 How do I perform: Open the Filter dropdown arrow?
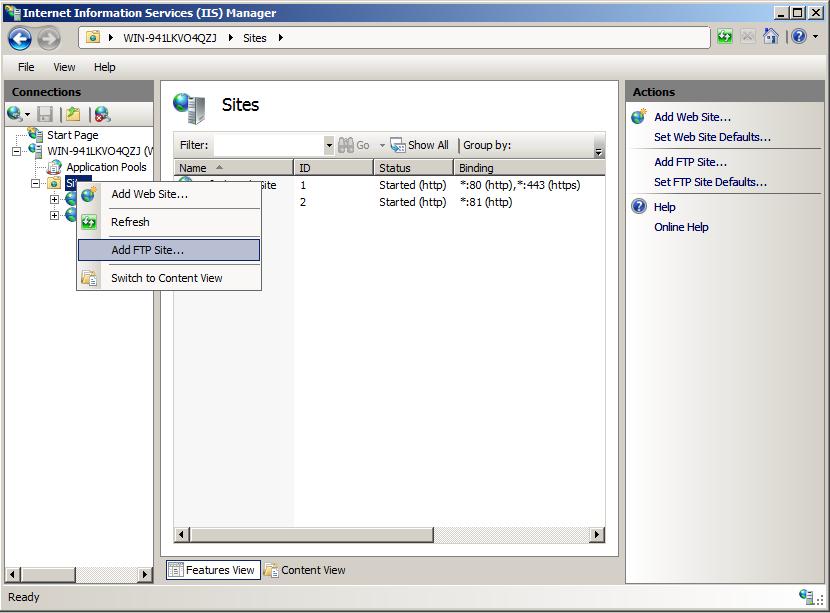coord(330,145)
